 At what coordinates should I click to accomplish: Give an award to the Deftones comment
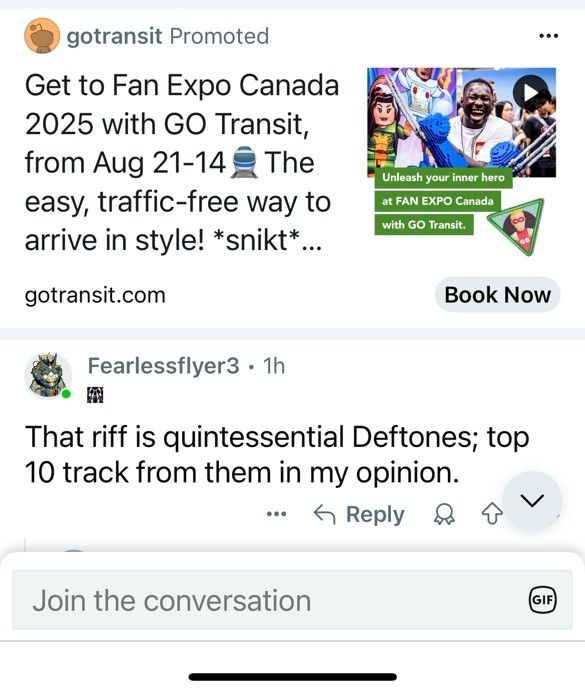[x=444, y=514]
